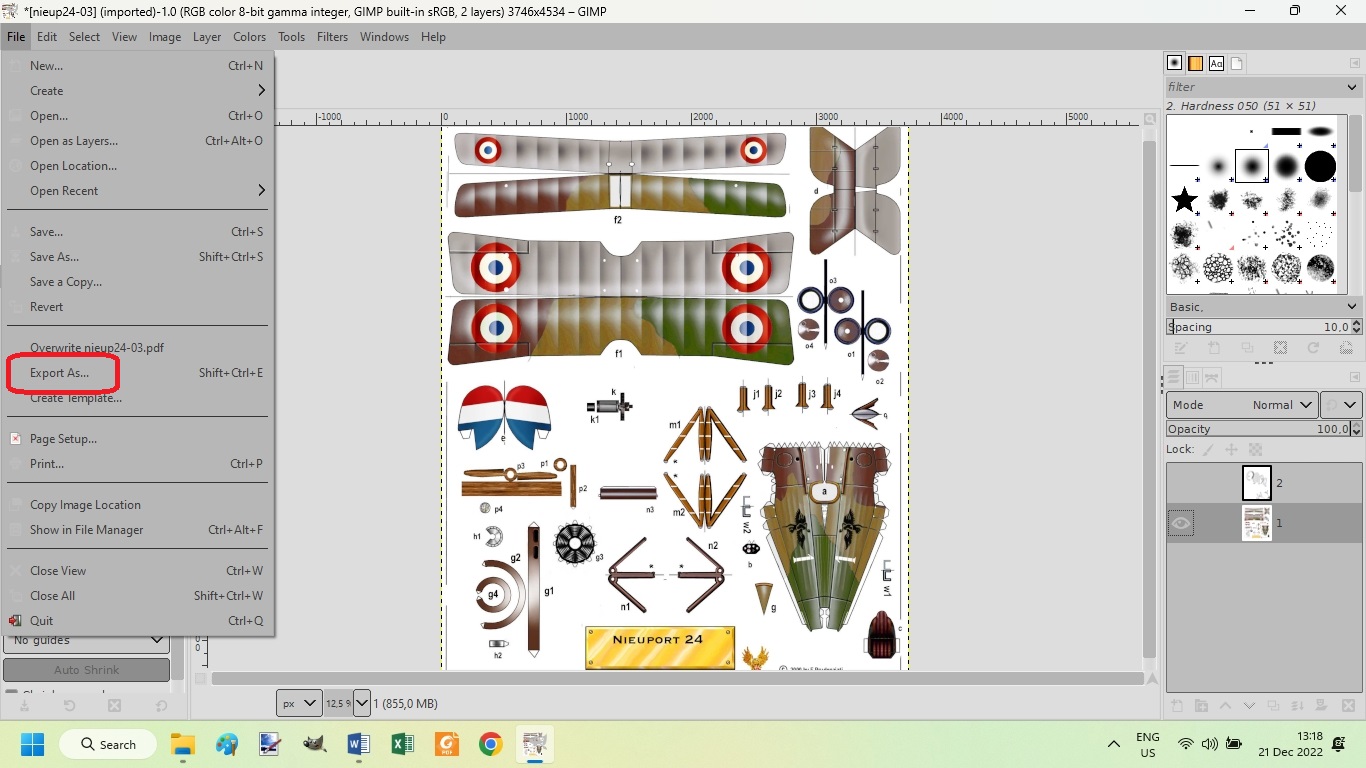Open the px units dropdown
This screenshot has width=1366, height=768.
pos(299,703)
